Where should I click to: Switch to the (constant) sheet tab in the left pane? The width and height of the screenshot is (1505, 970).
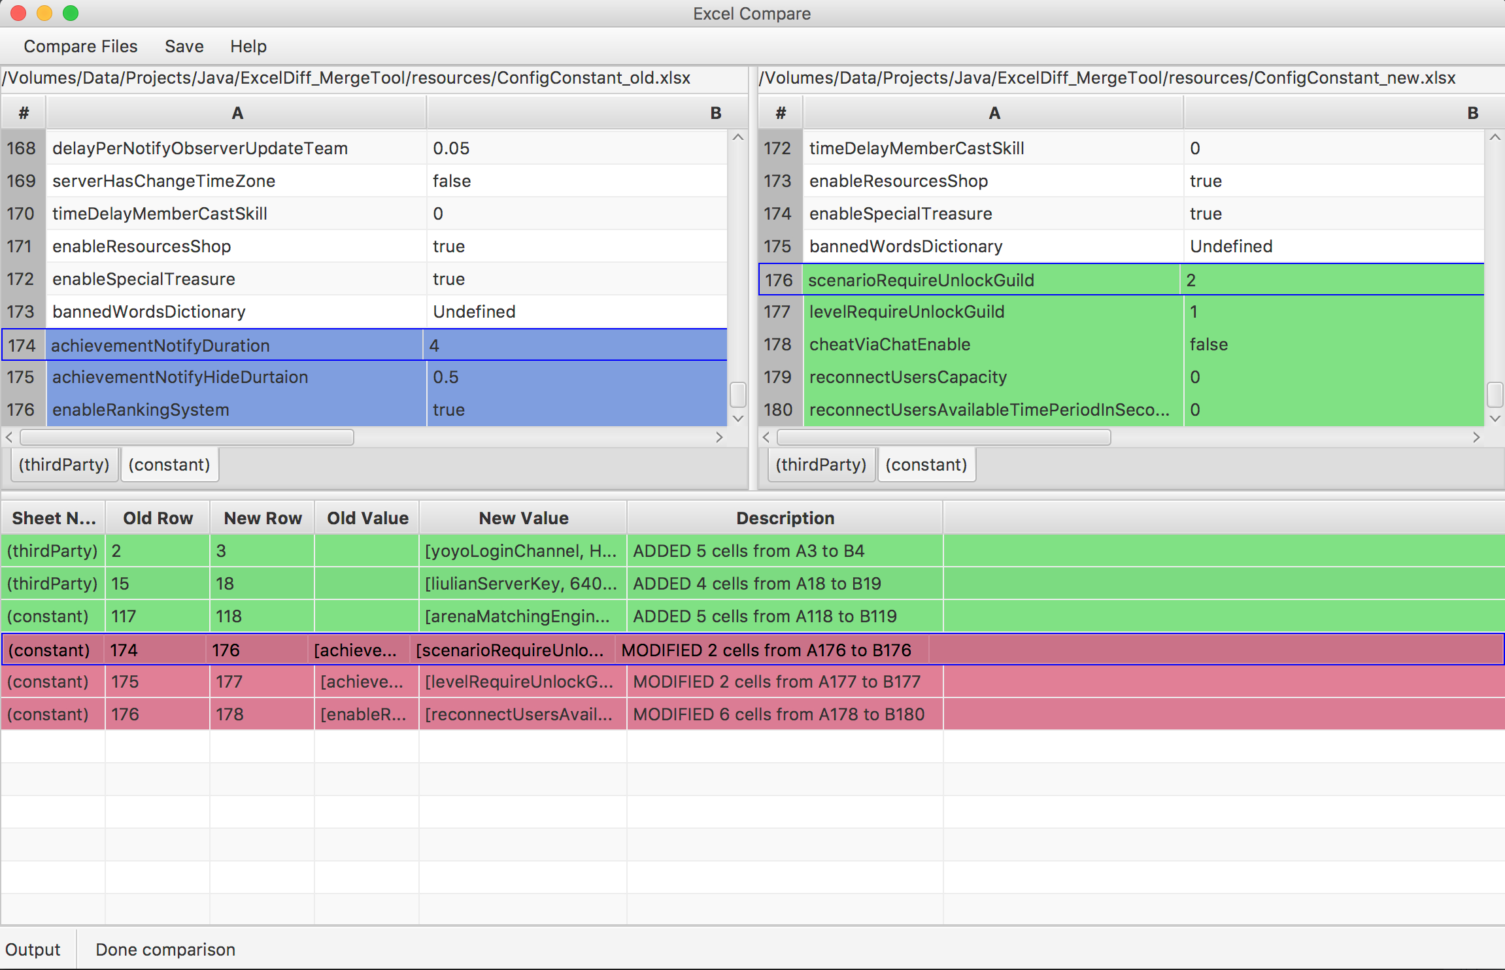click(x=169, y=464)
